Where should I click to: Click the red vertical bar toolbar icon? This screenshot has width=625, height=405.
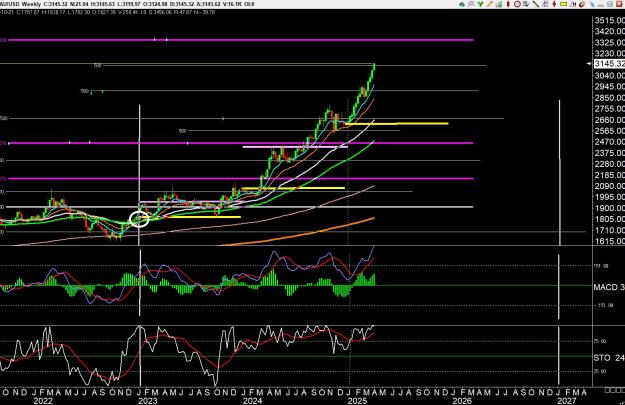point(508,4)
